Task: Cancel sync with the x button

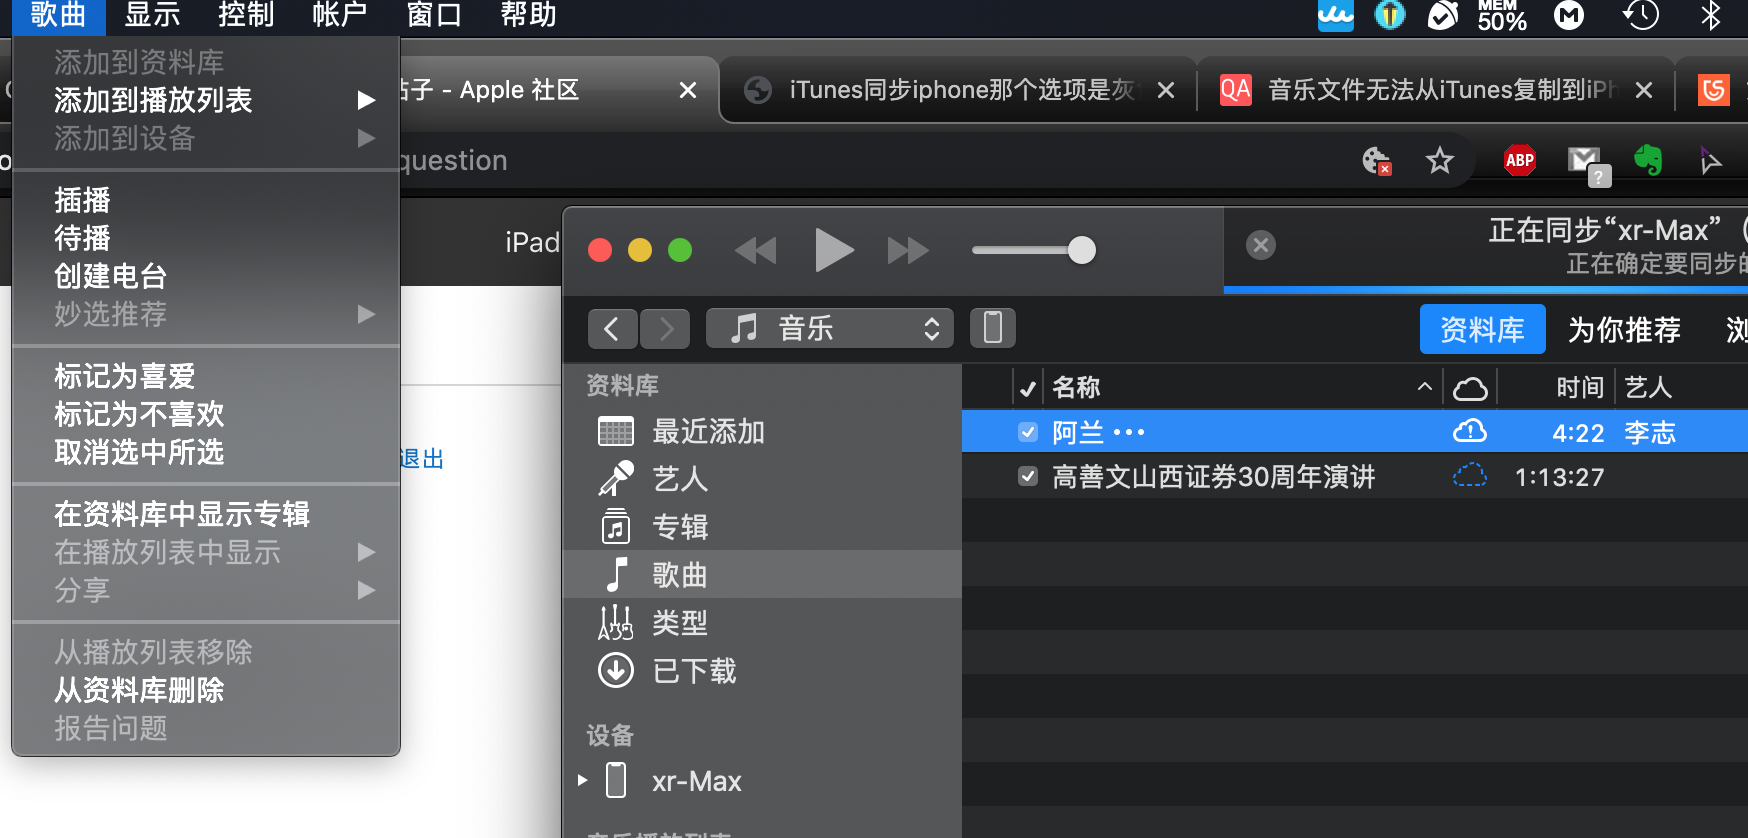Action: pyautogui.click(x=1260, y=245)
